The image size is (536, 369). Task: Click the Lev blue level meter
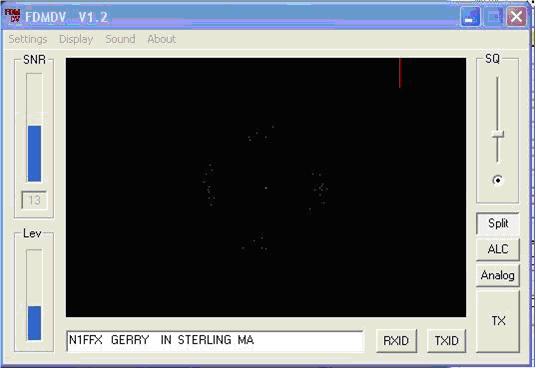[35, 323]
